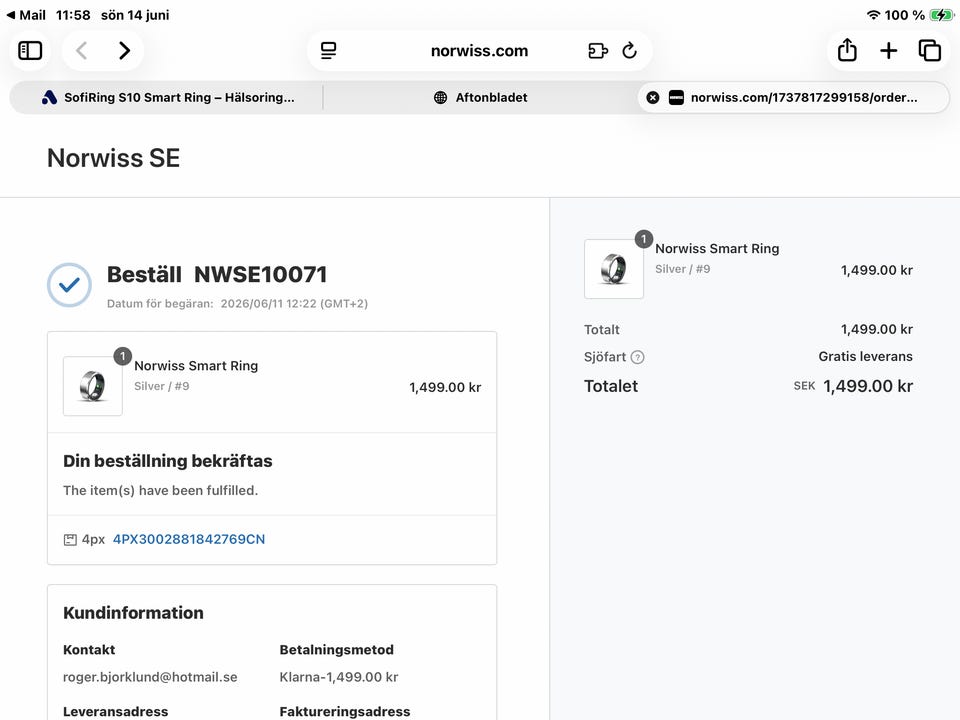
Task: Click payment method Klarna-1,499.00 kr
Action: point(339,677)
